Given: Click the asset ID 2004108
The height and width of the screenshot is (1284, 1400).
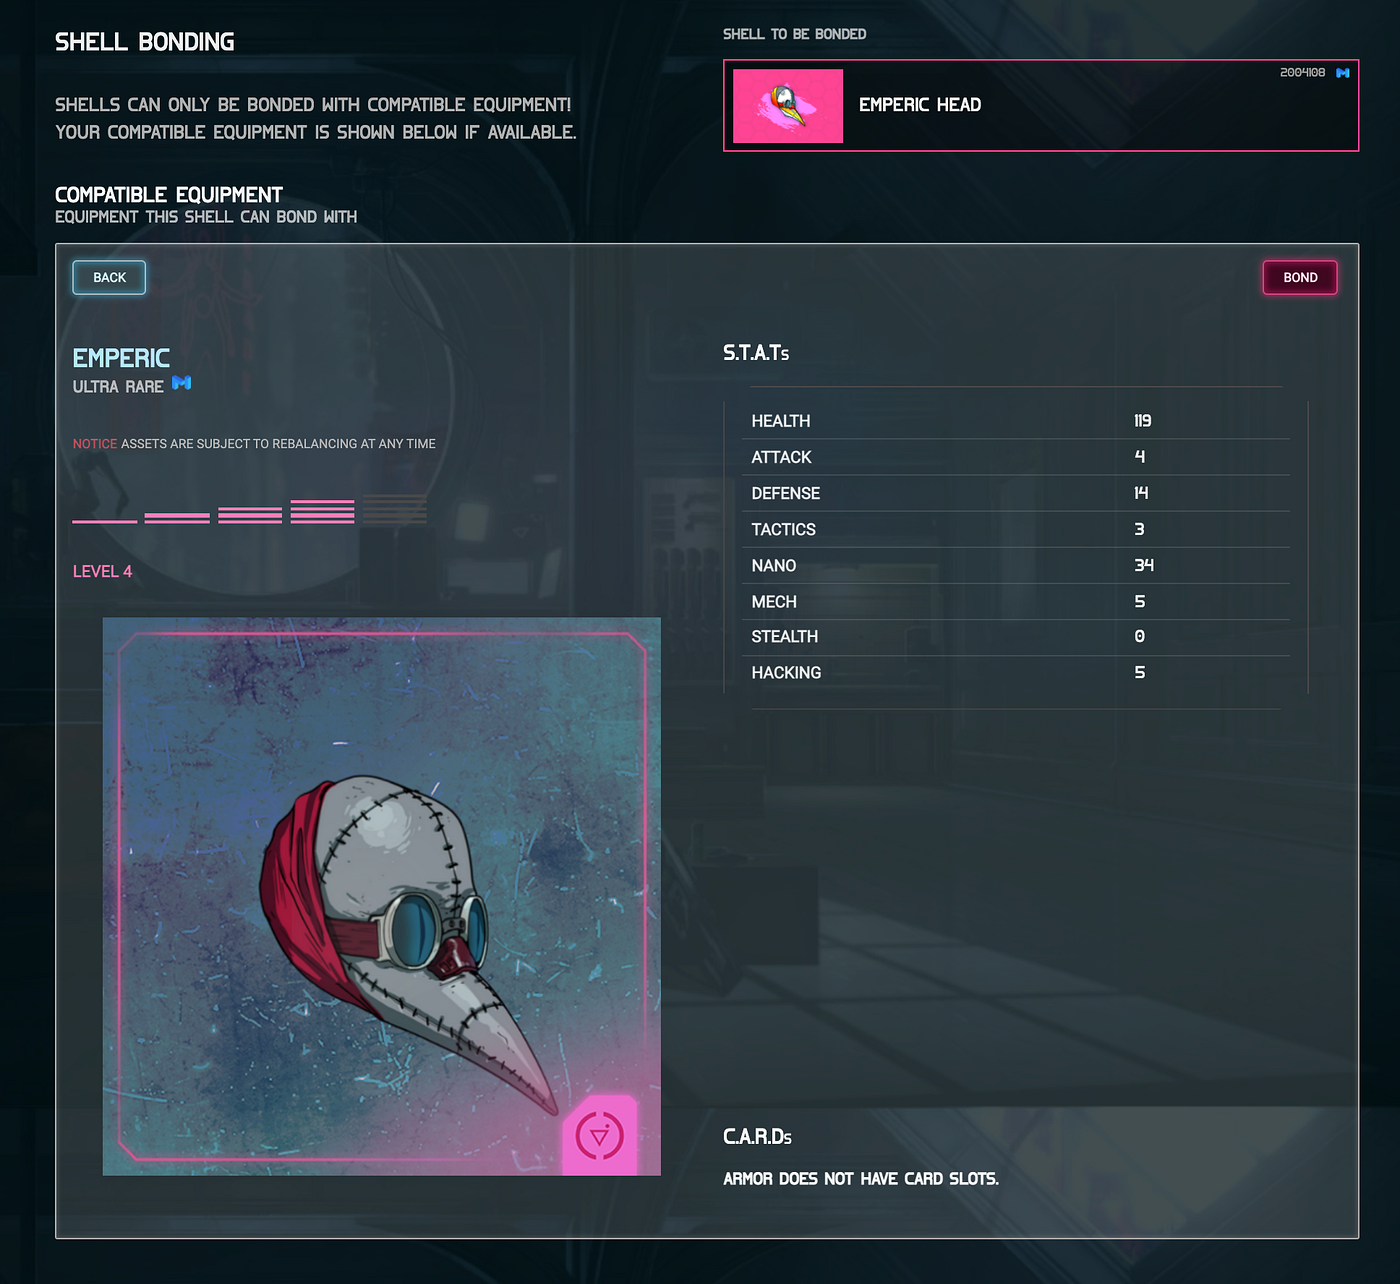Looking at the screenshot, I should pyautogui.click(x=1303, y=73).
